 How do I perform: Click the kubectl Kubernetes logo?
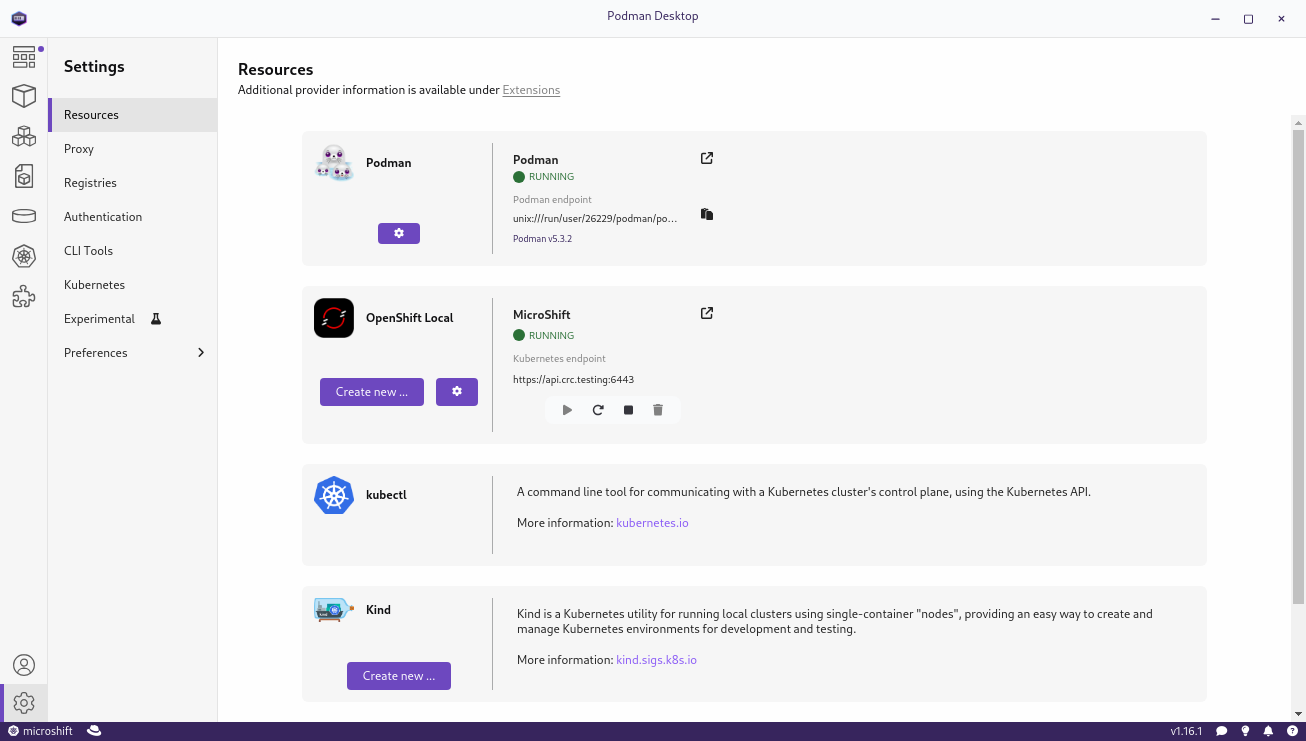coord(334,495)
